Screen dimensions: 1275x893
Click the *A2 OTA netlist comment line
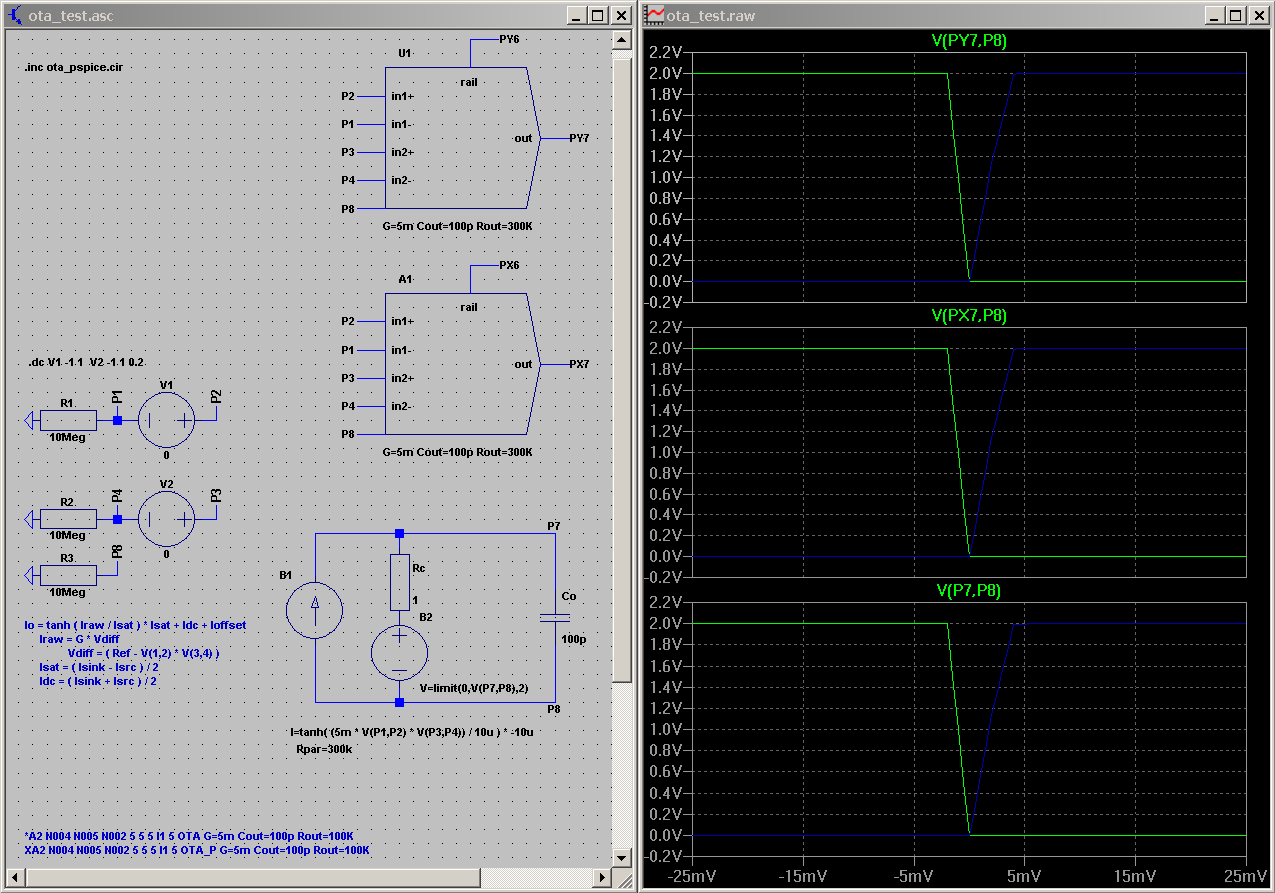click(x=189, y=836)
